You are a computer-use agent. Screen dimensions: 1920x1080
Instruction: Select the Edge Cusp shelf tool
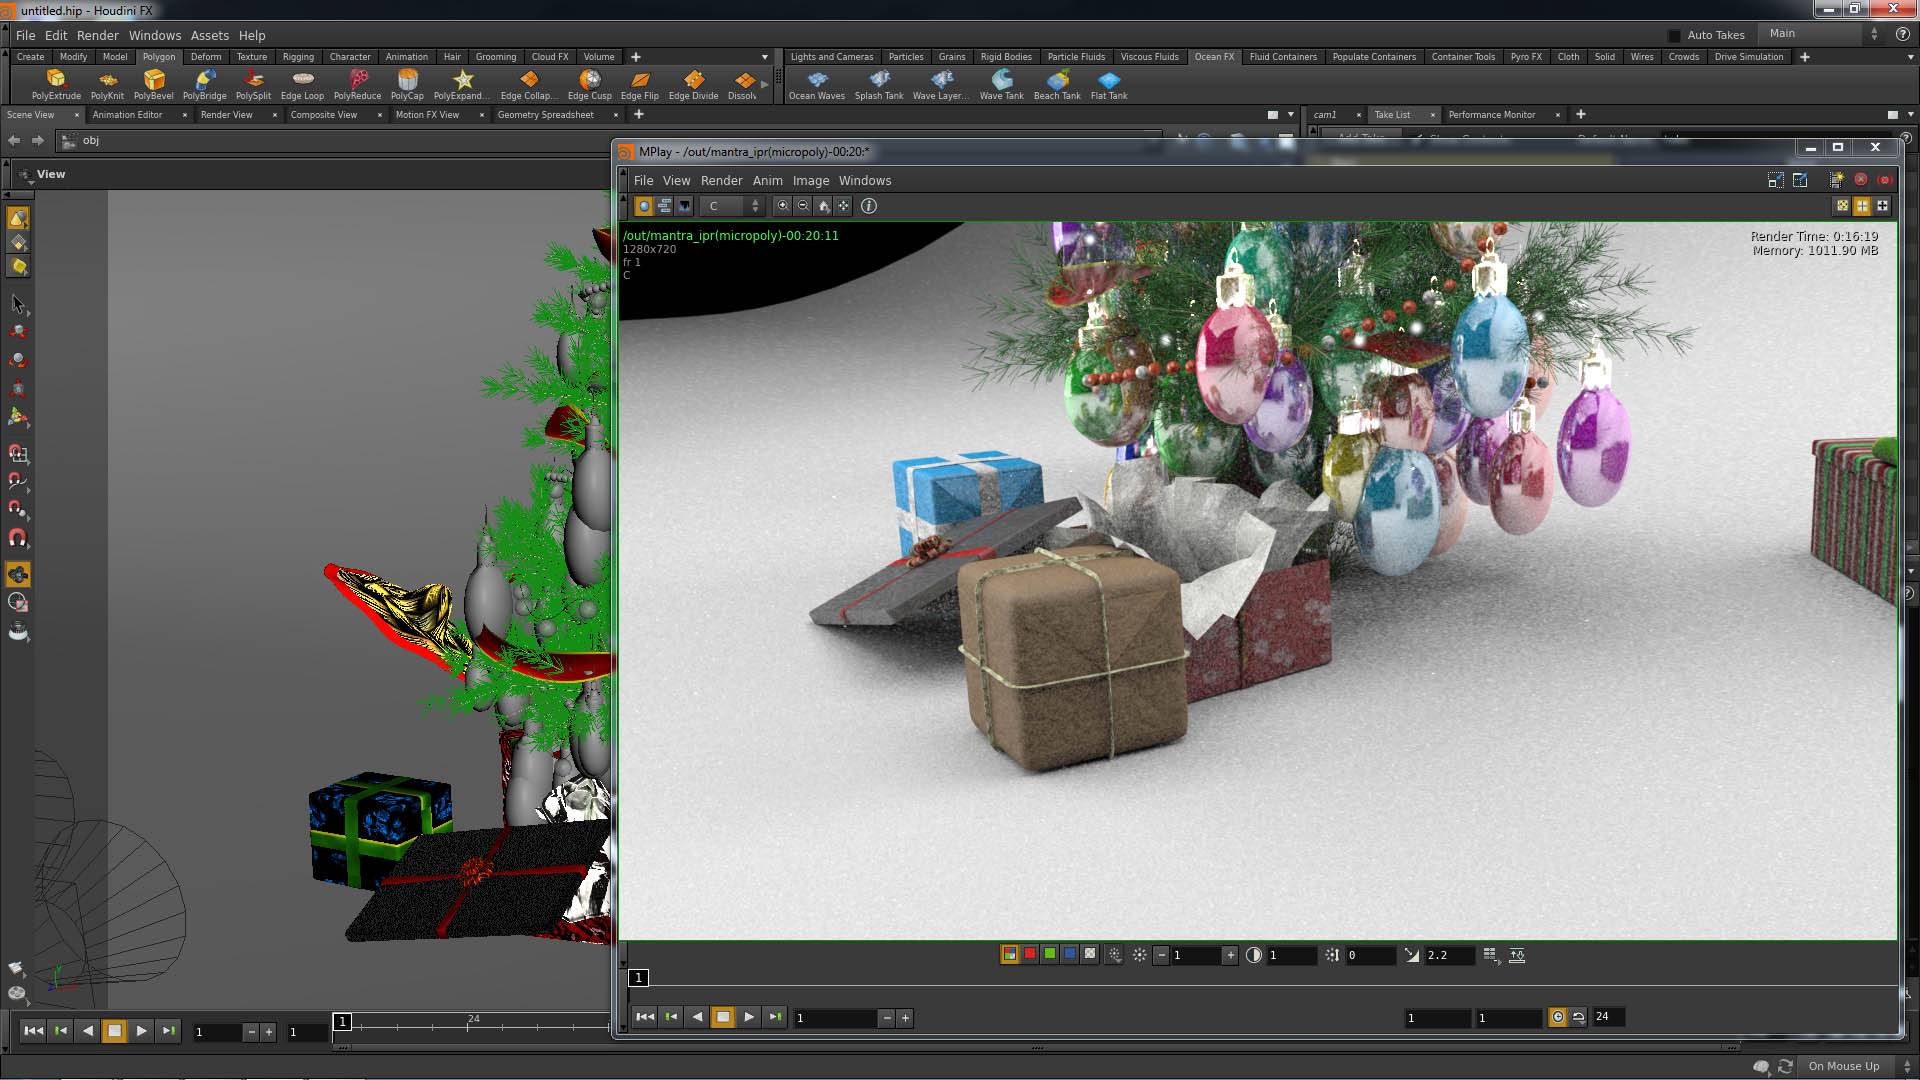coord(589,84)
